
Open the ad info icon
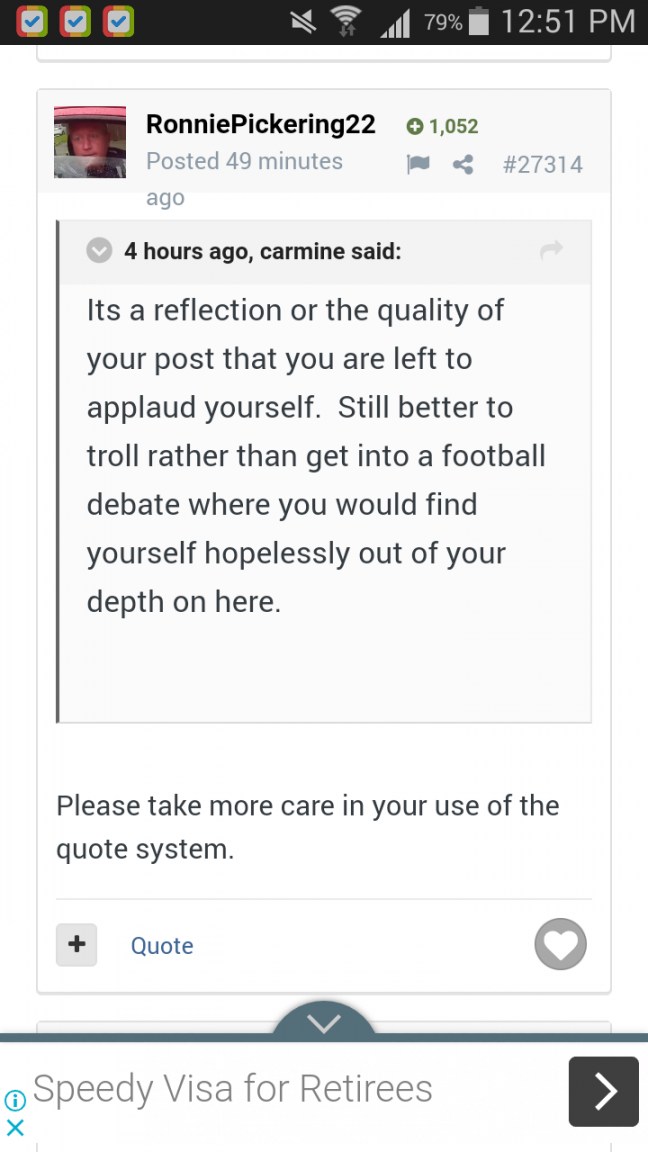point(15,1100)
